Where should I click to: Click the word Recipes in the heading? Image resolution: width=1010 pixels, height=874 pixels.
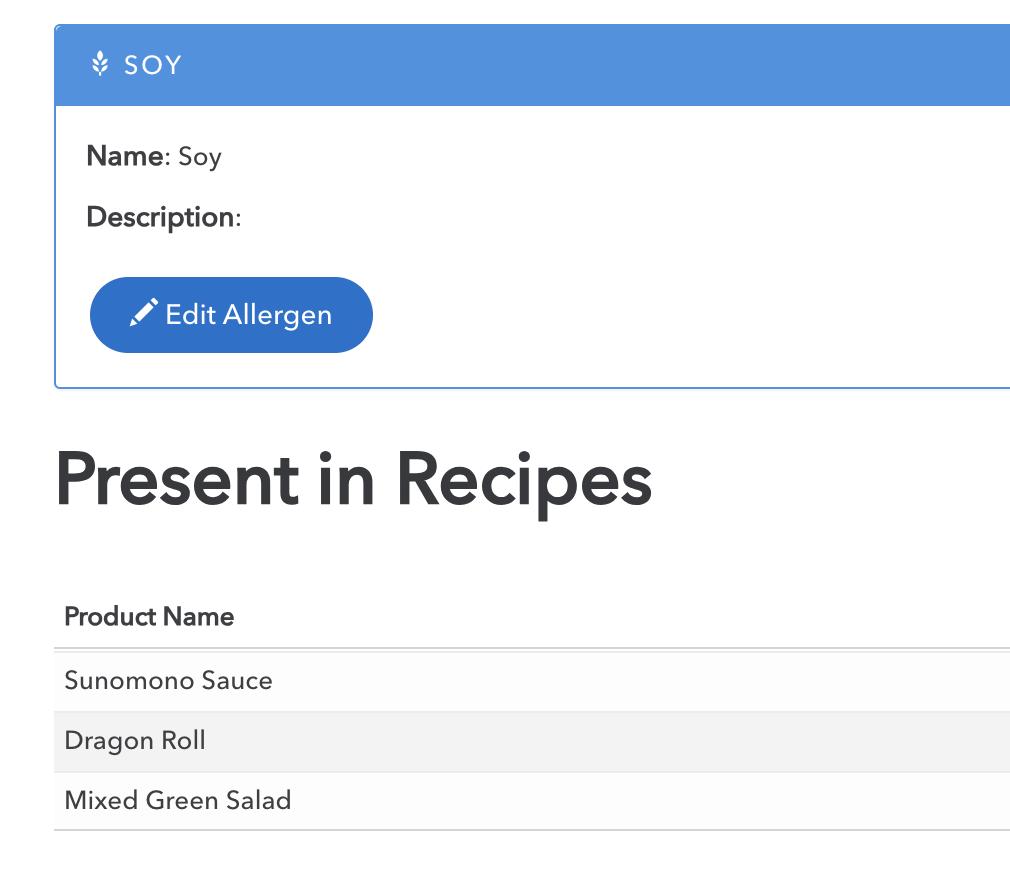click(524, 480)
